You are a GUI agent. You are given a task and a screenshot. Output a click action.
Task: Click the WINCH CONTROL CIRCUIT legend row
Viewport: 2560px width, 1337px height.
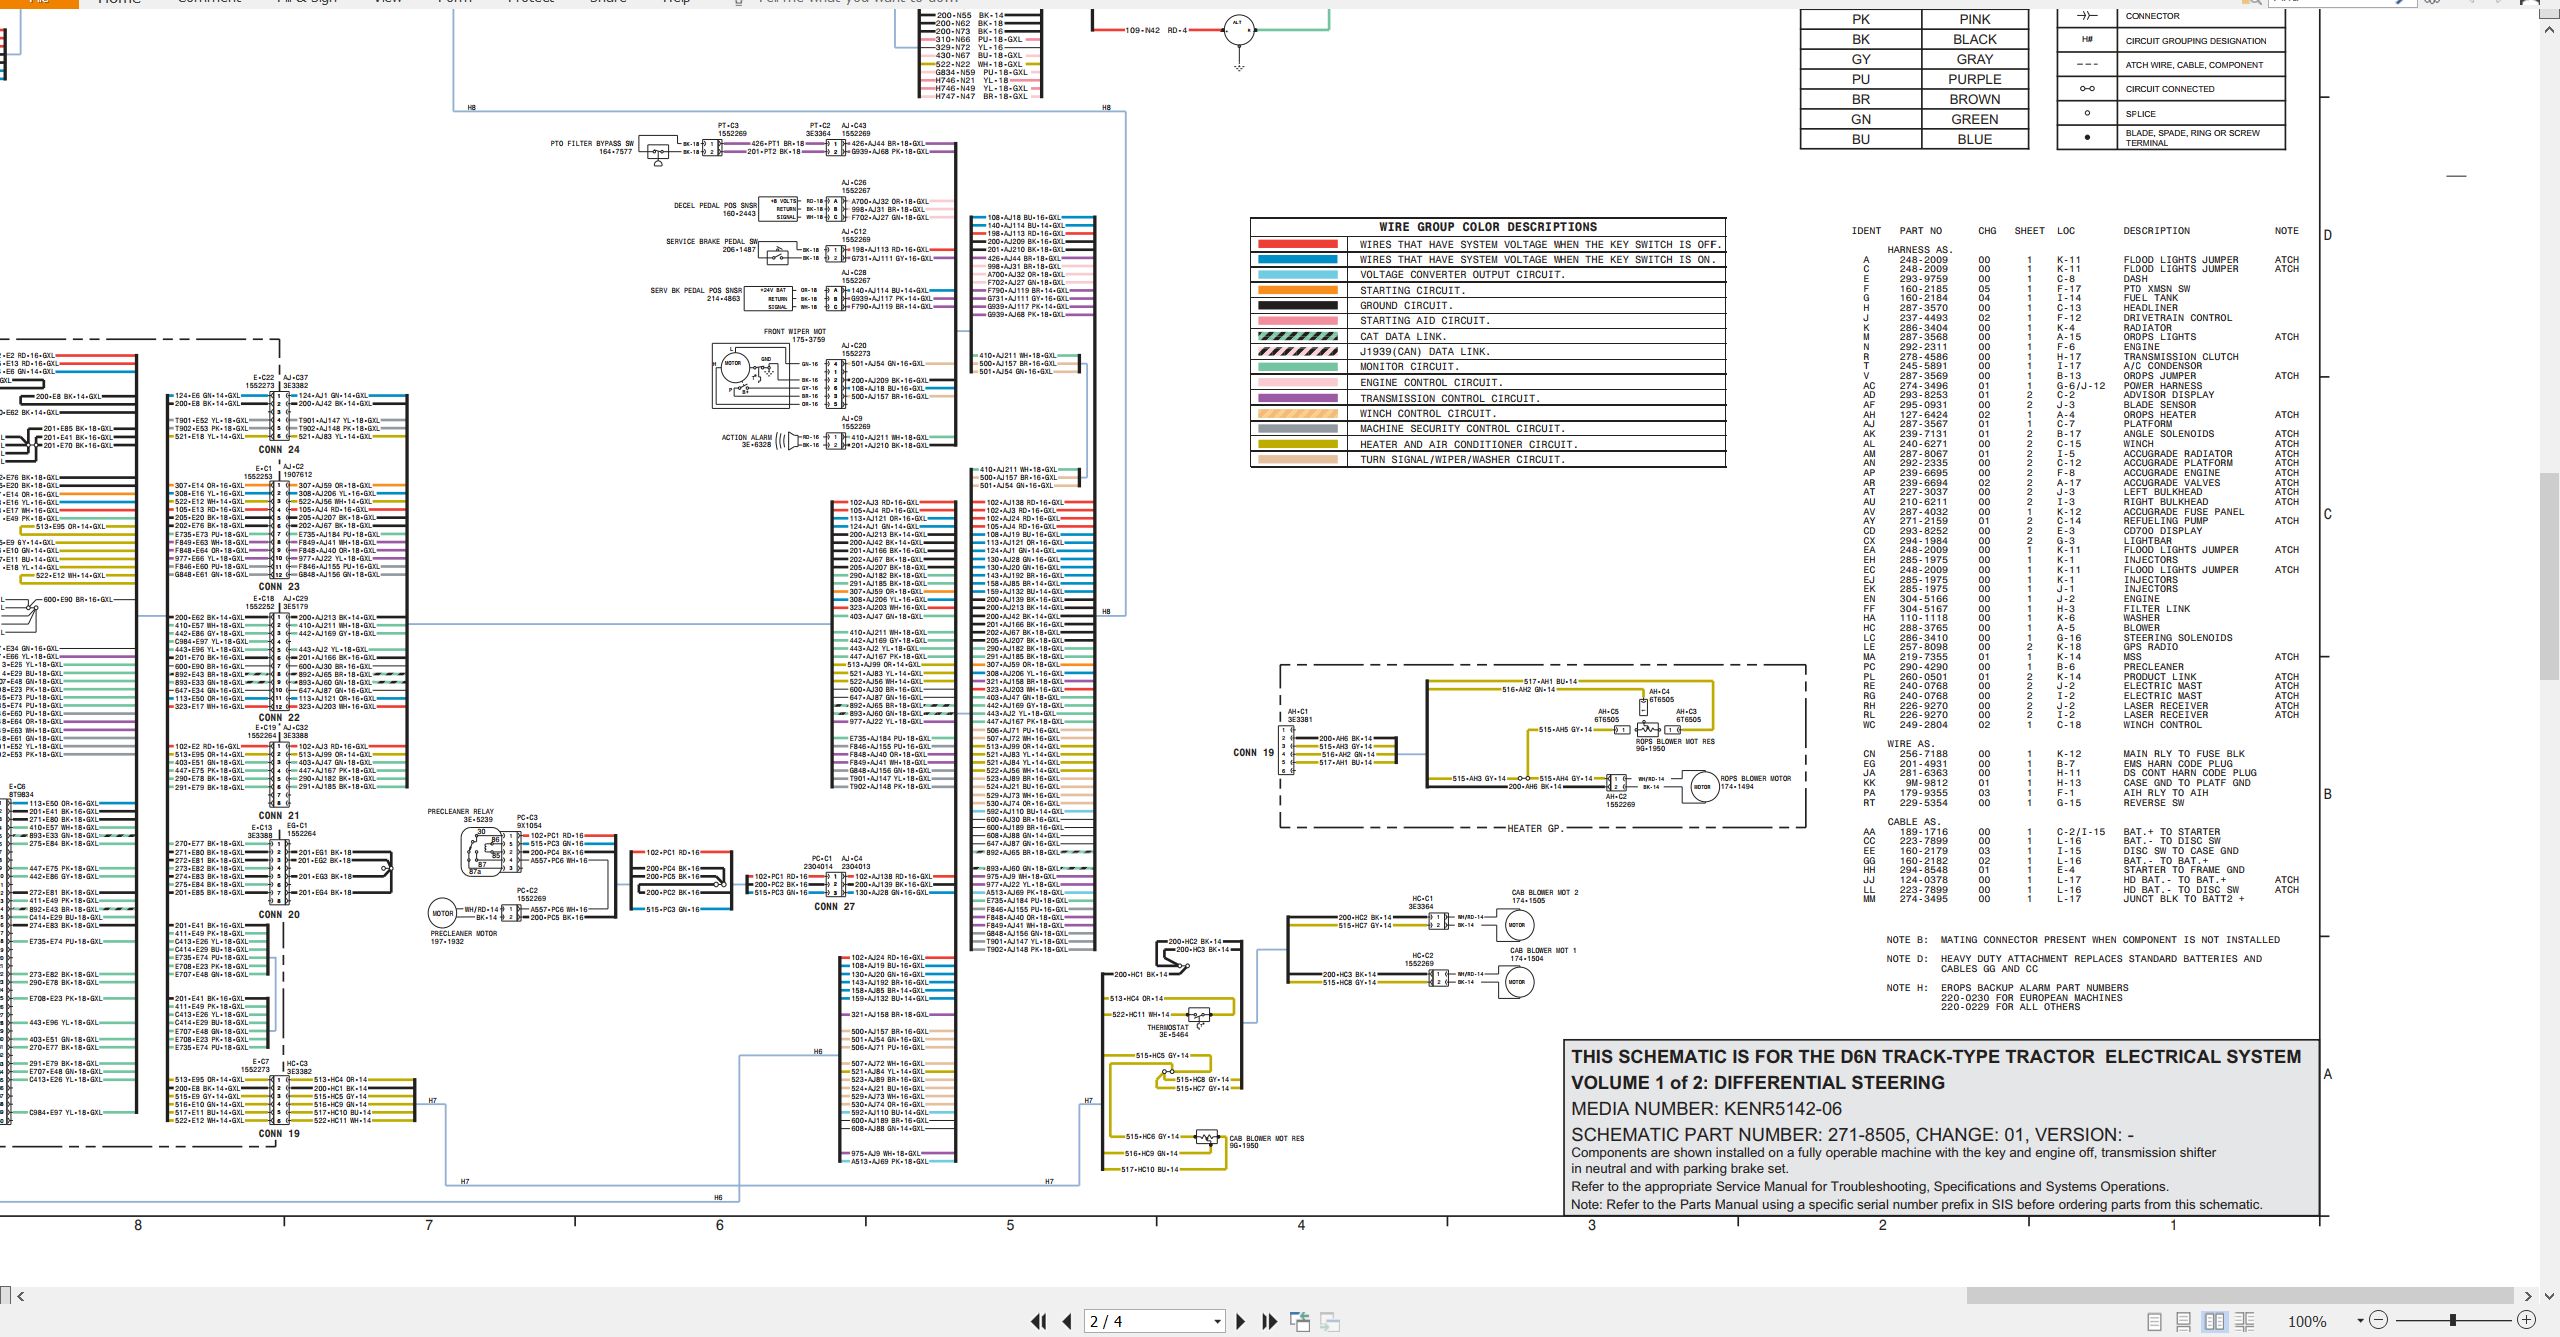tap(1488, 413)
